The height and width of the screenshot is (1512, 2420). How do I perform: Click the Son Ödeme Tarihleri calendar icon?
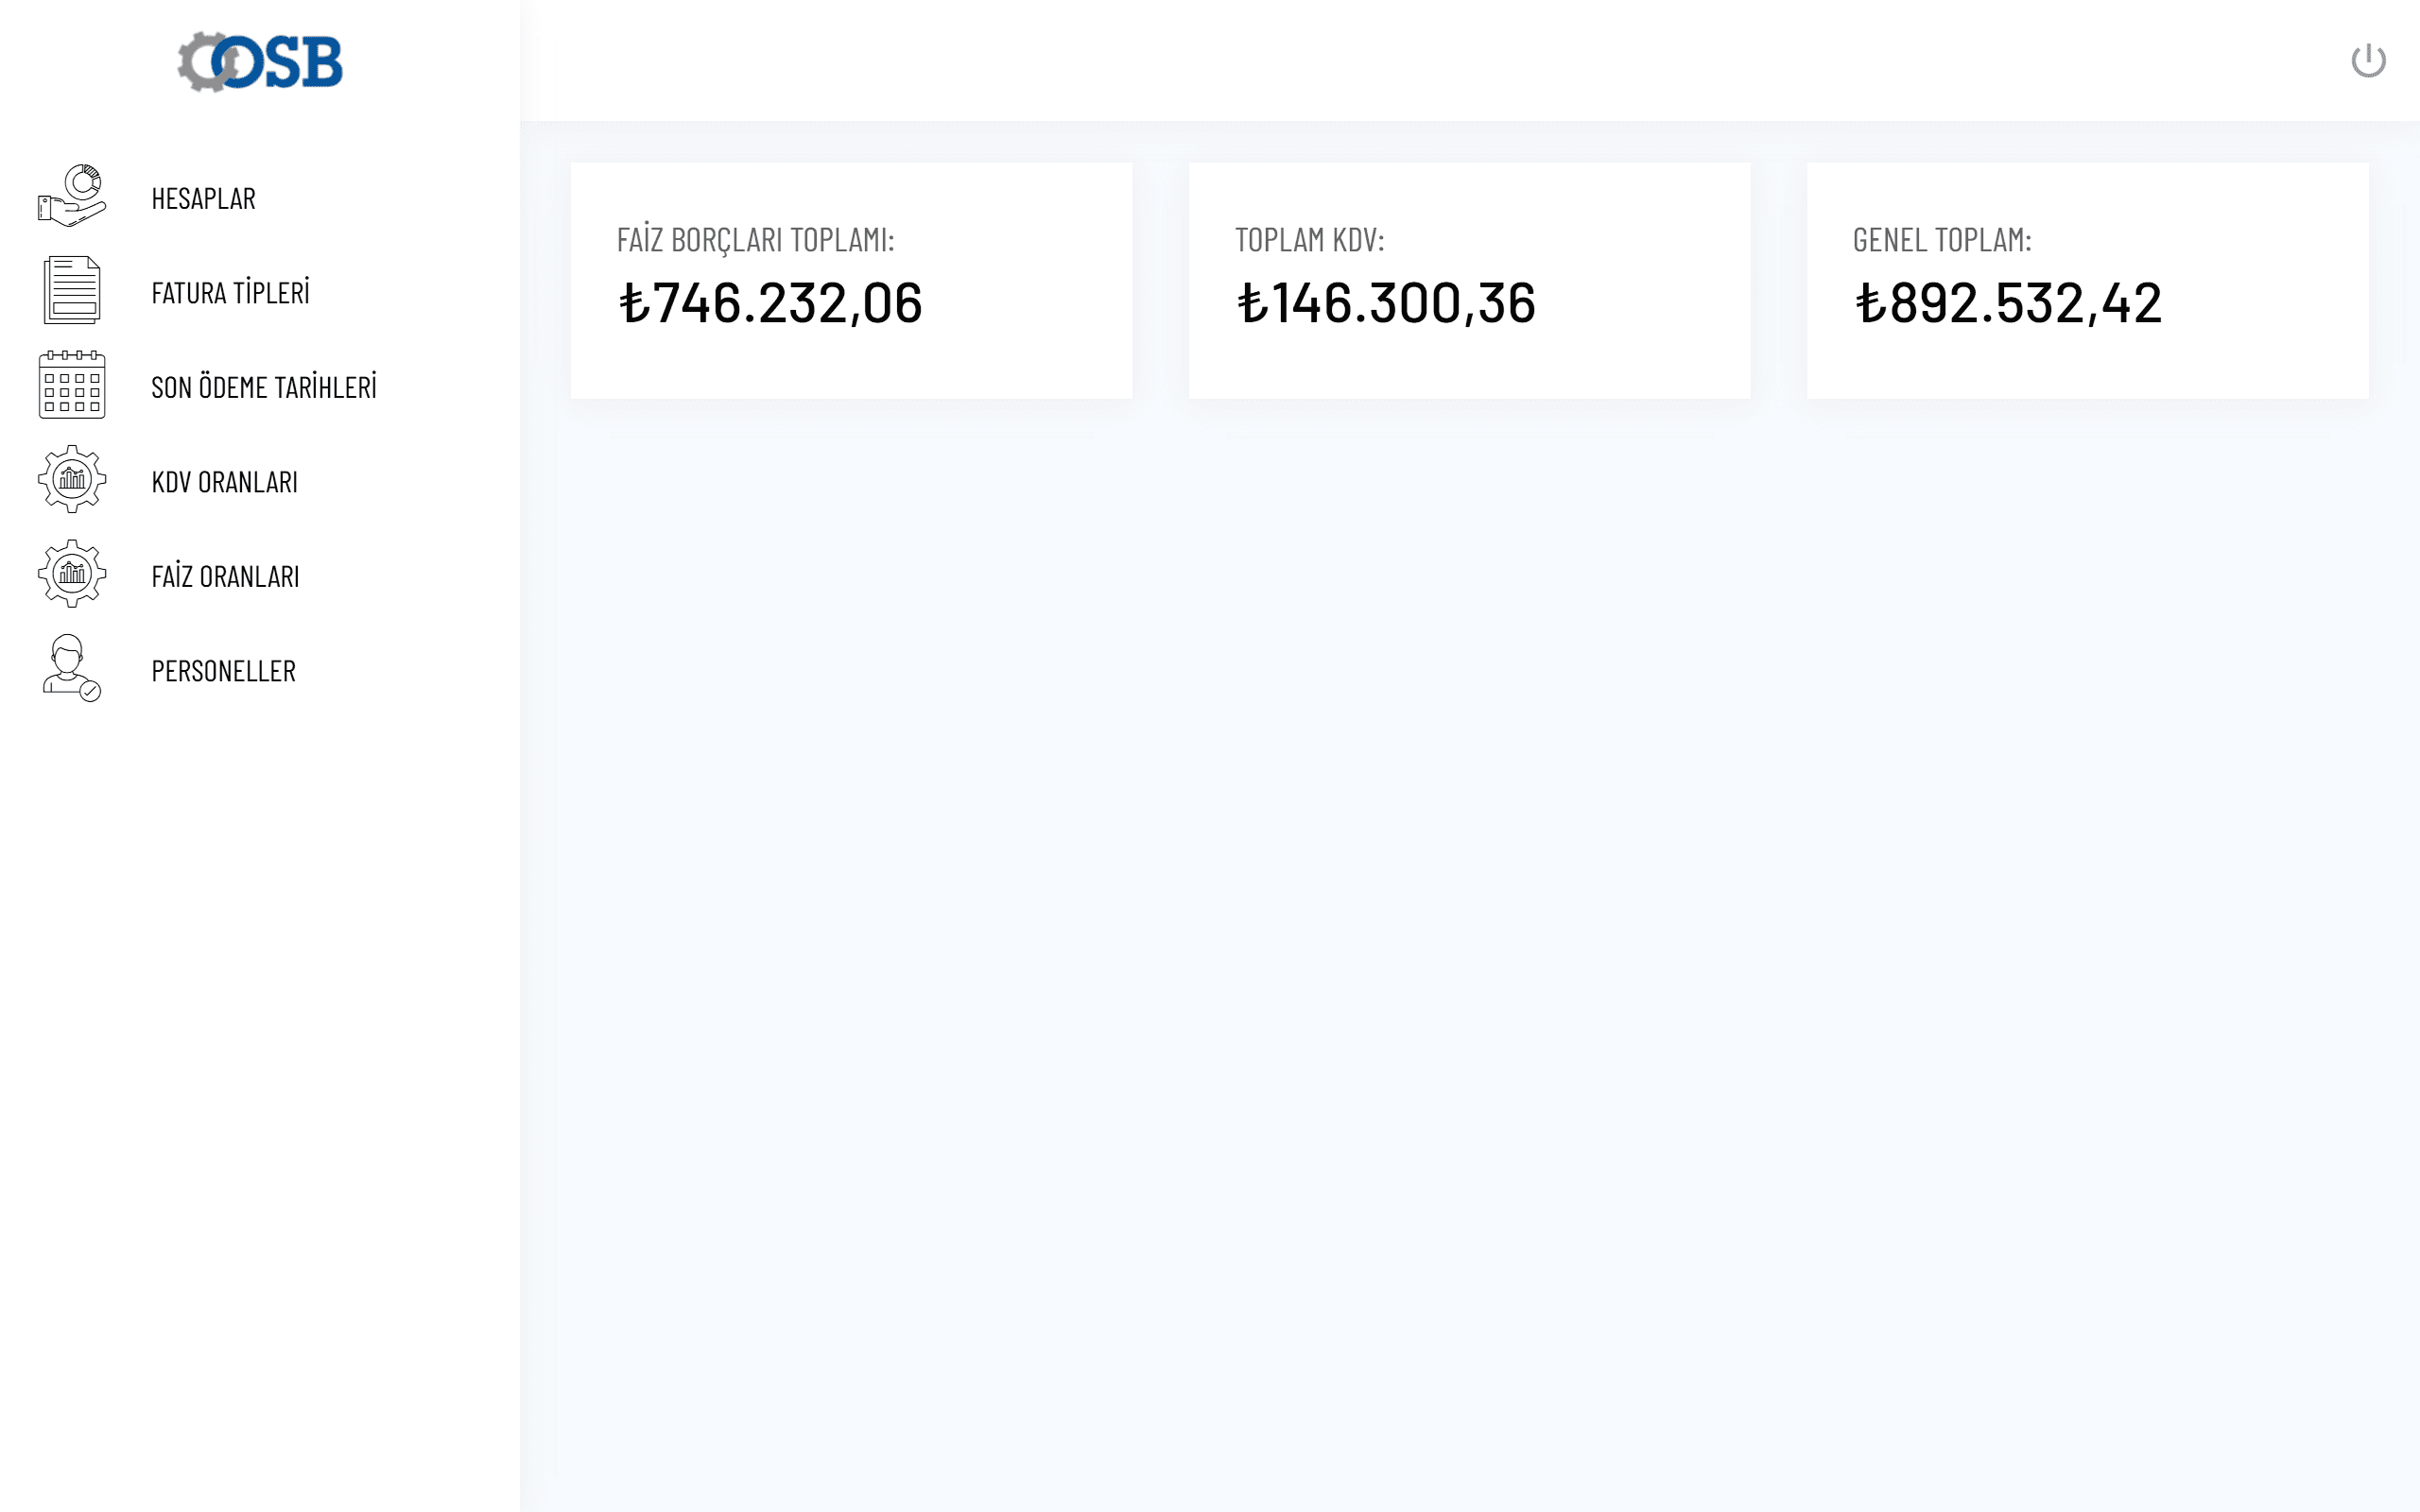[x=72, y=385]
